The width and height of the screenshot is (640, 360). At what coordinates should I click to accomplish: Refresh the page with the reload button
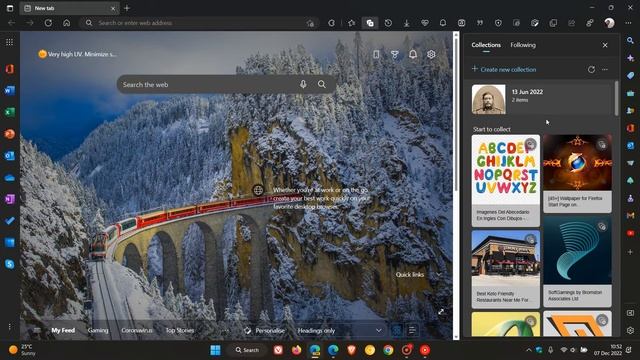(x=48, y=23)
